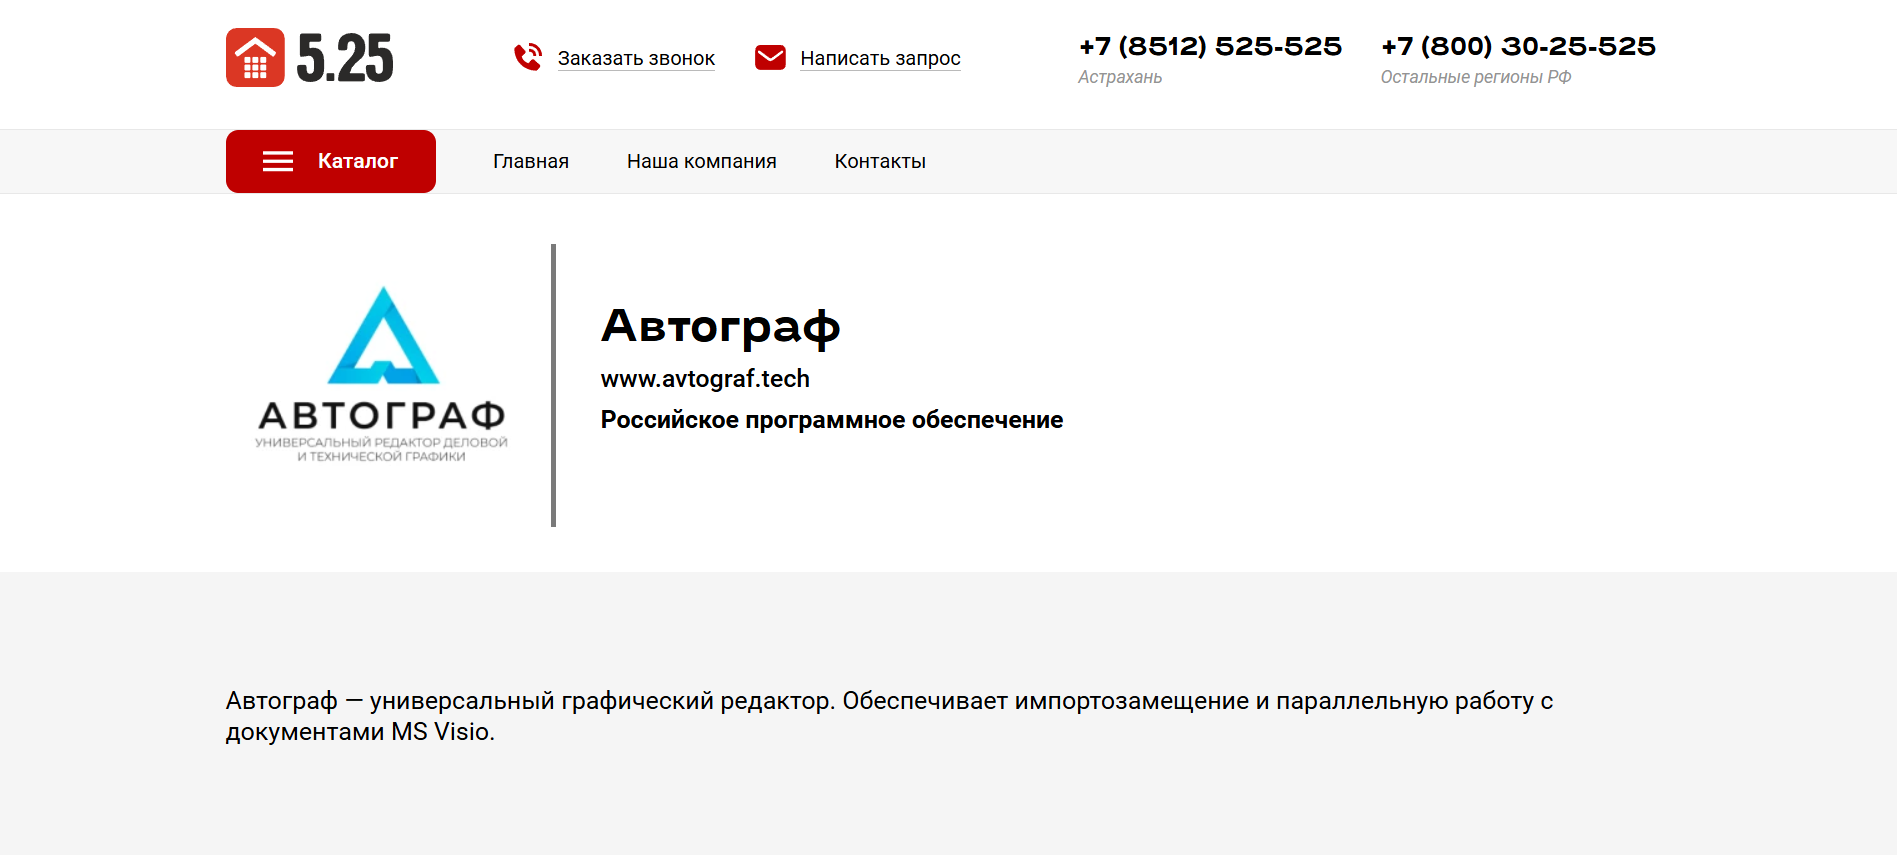Click the red phone handset icon
This screenshot has width=1897, height=855.
pyautogui.click(x=528, y=57)
